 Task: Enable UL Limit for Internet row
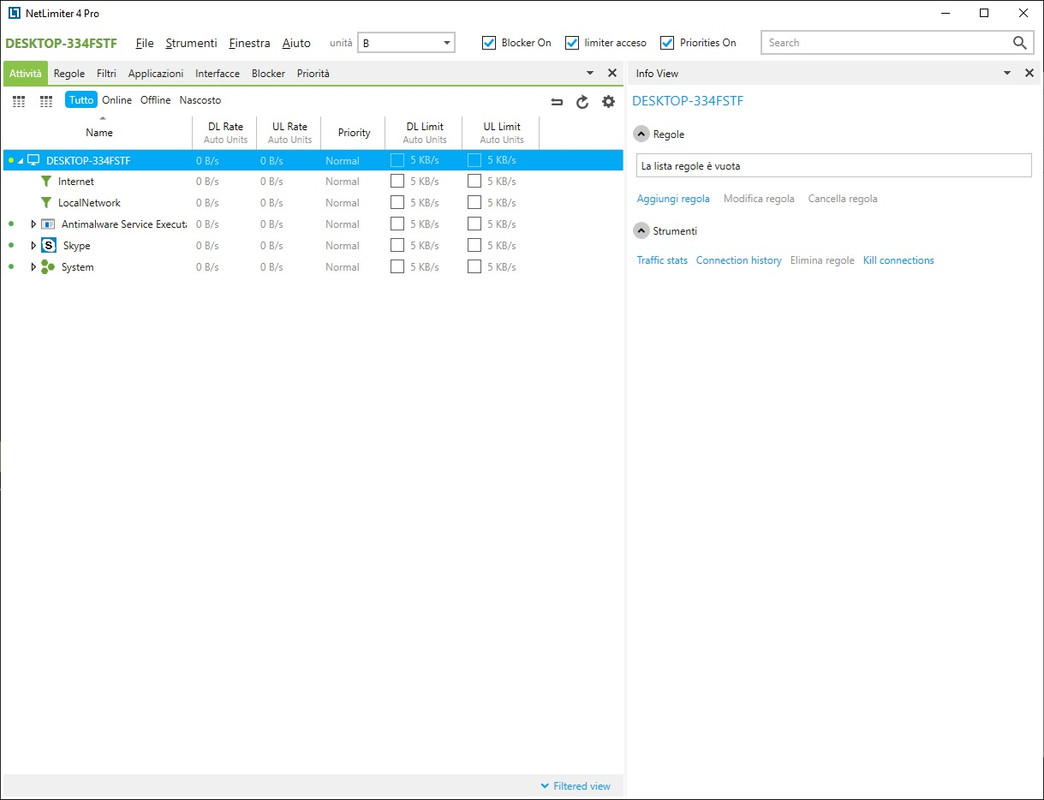click(474, 181)
